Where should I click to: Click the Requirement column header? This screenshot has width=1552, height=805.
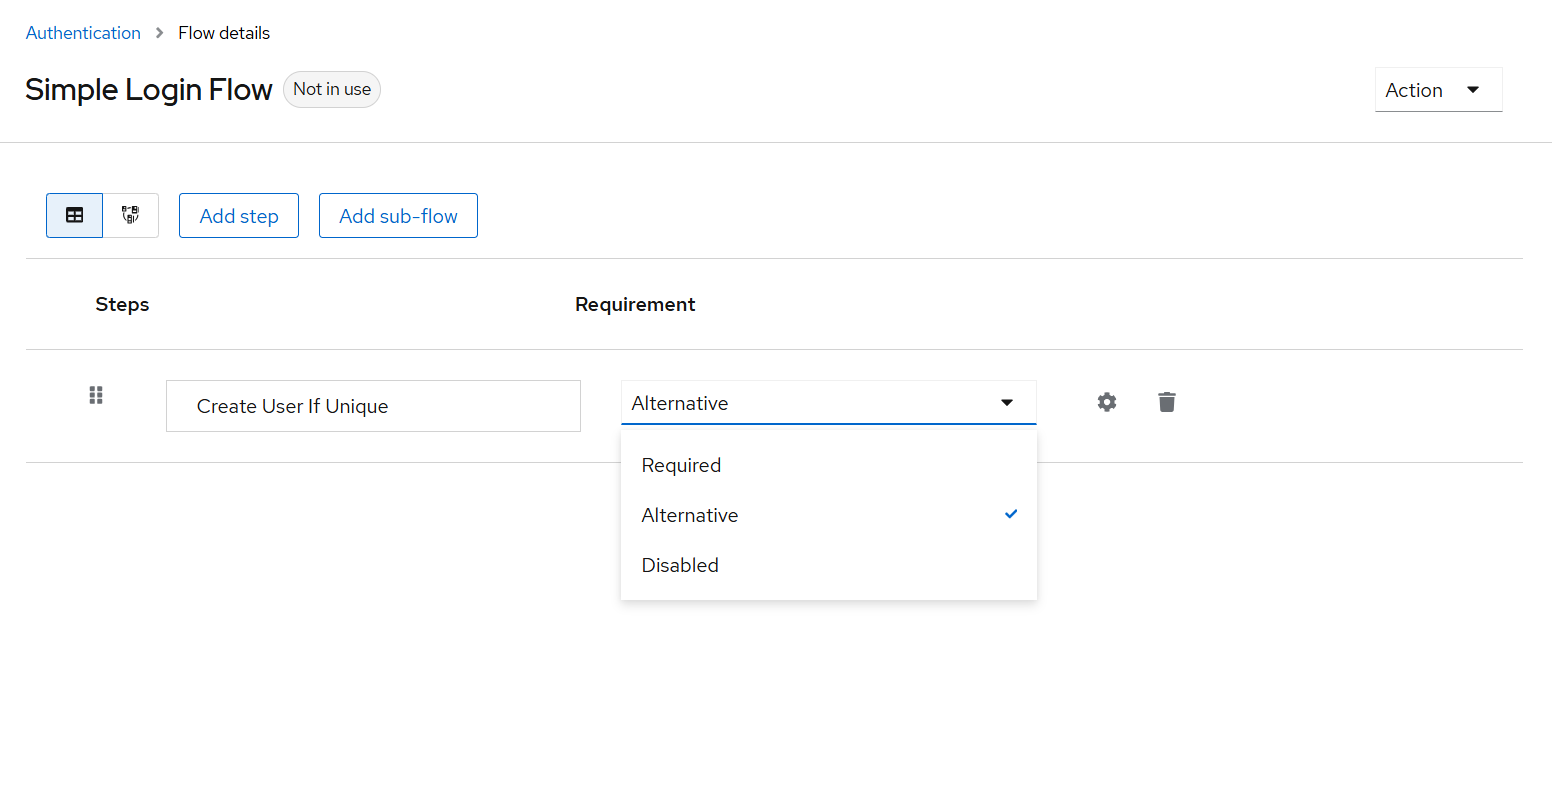(x=635, y=304)
